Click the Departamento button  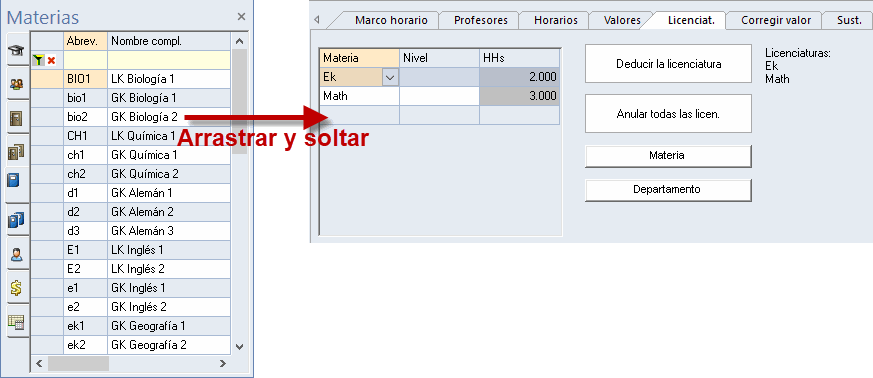coord(668,189)
